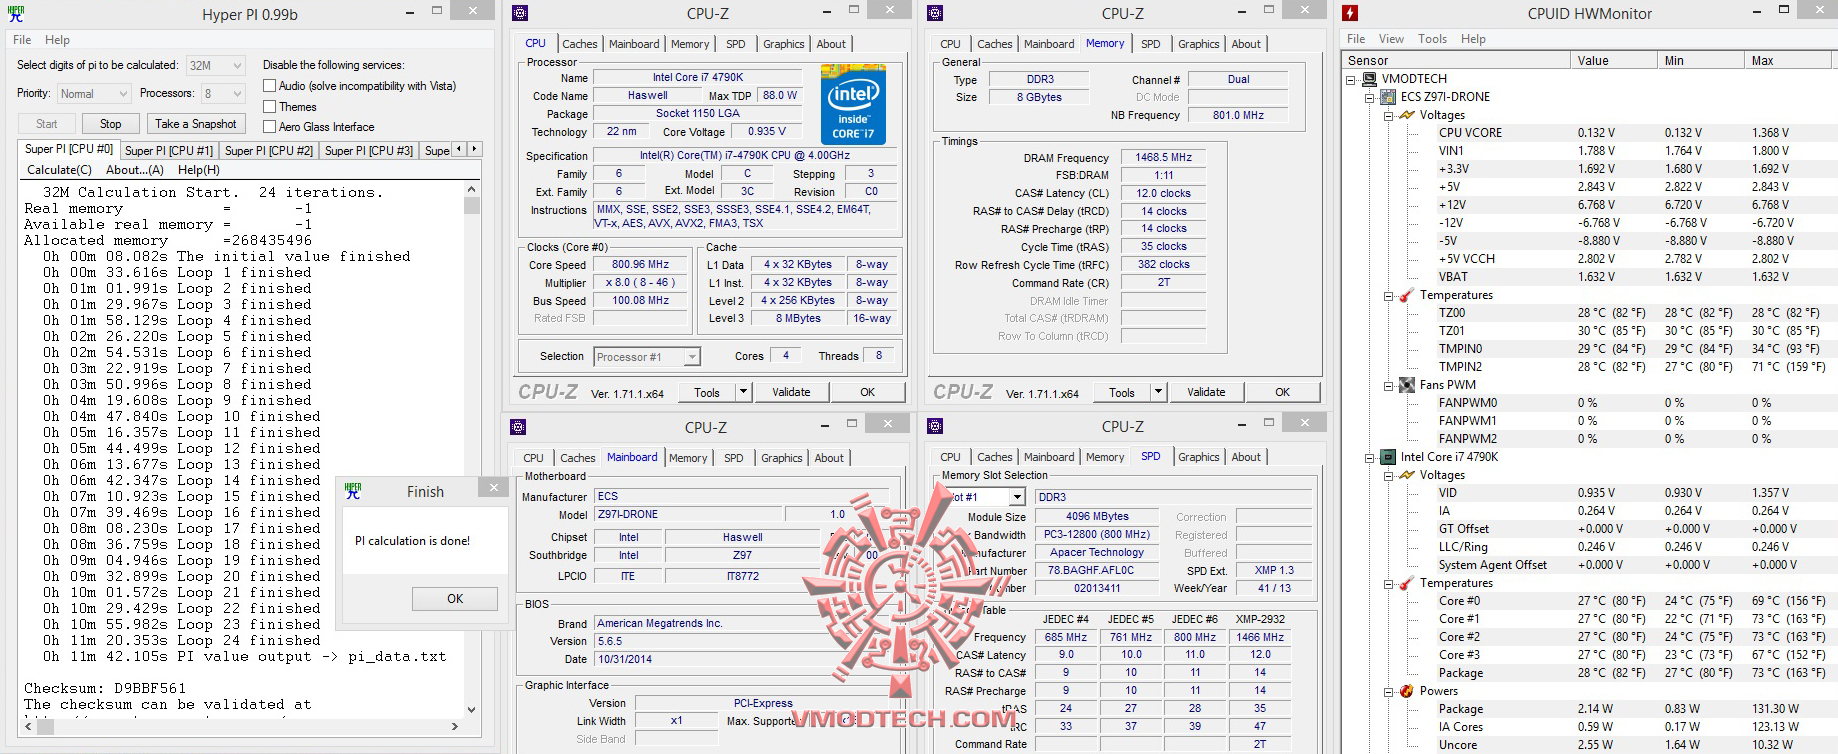Click the right tab-scroll arrow in Hyper PI
The height and width of the screenshot is (754, 1838).
[x=474, y=149]
